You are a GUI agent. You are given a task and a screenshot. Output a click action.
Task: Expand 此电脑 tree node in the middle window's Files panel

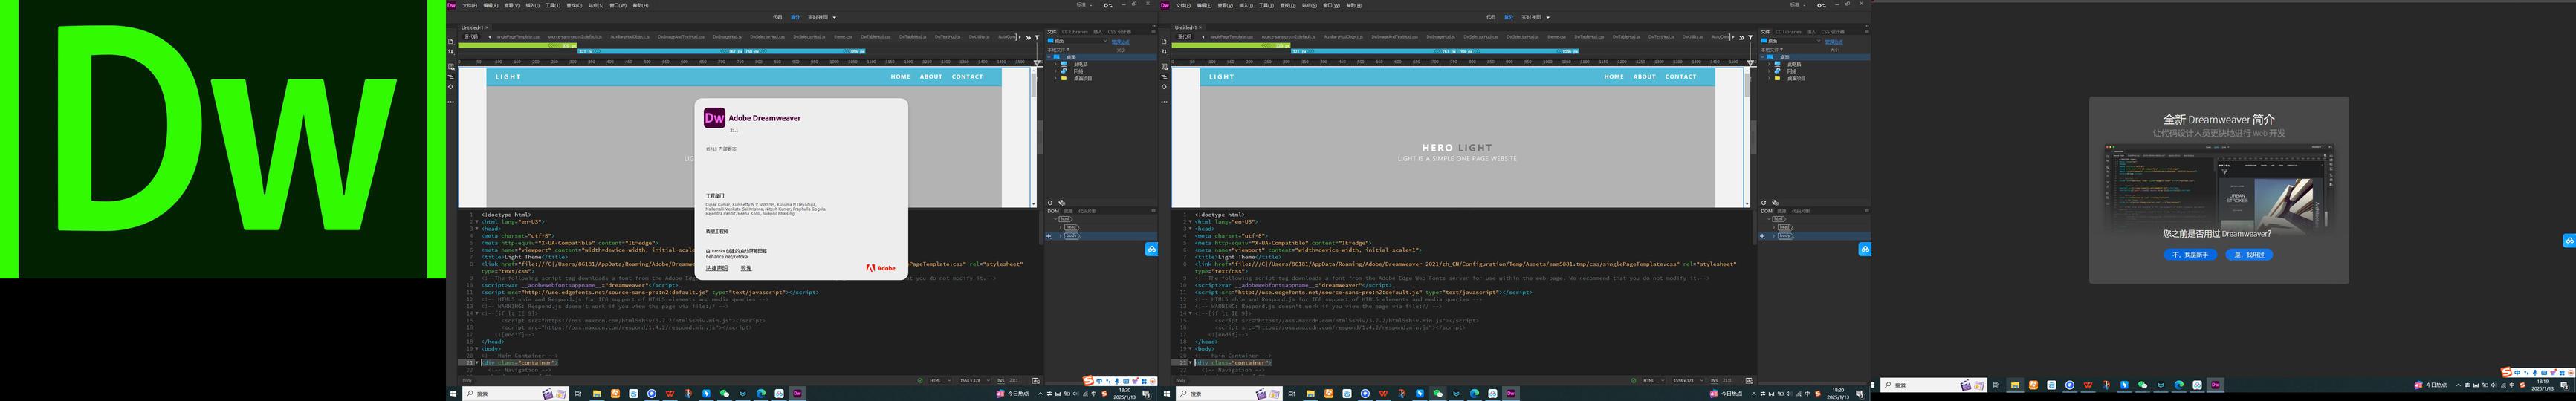tap(1770, 64)
